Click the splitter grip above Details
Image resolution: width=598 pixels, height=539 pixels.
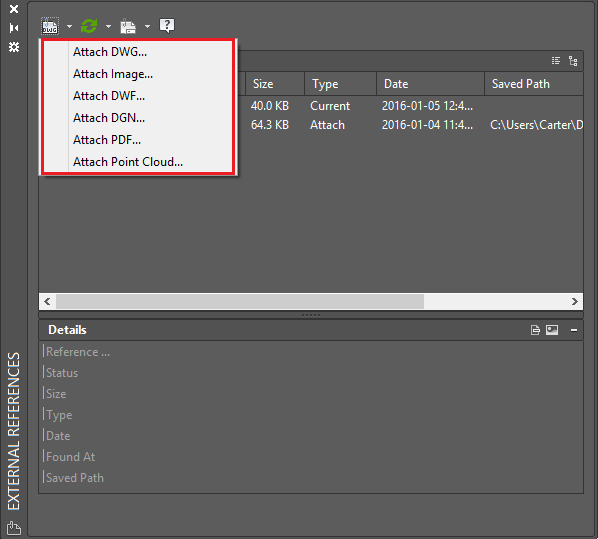pos(311,315)
